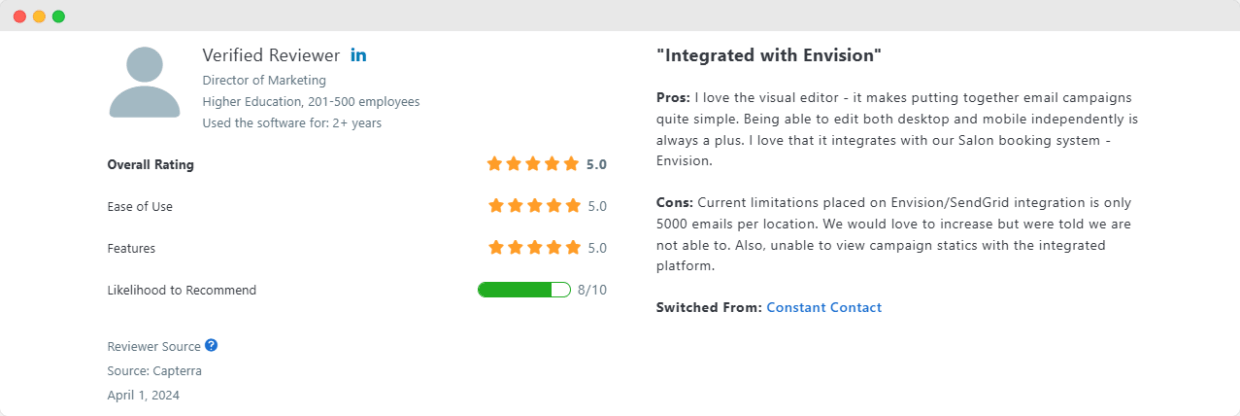Minimize the window with yellow button
This screenshot has height=416, width=1240.
(39, 16)
